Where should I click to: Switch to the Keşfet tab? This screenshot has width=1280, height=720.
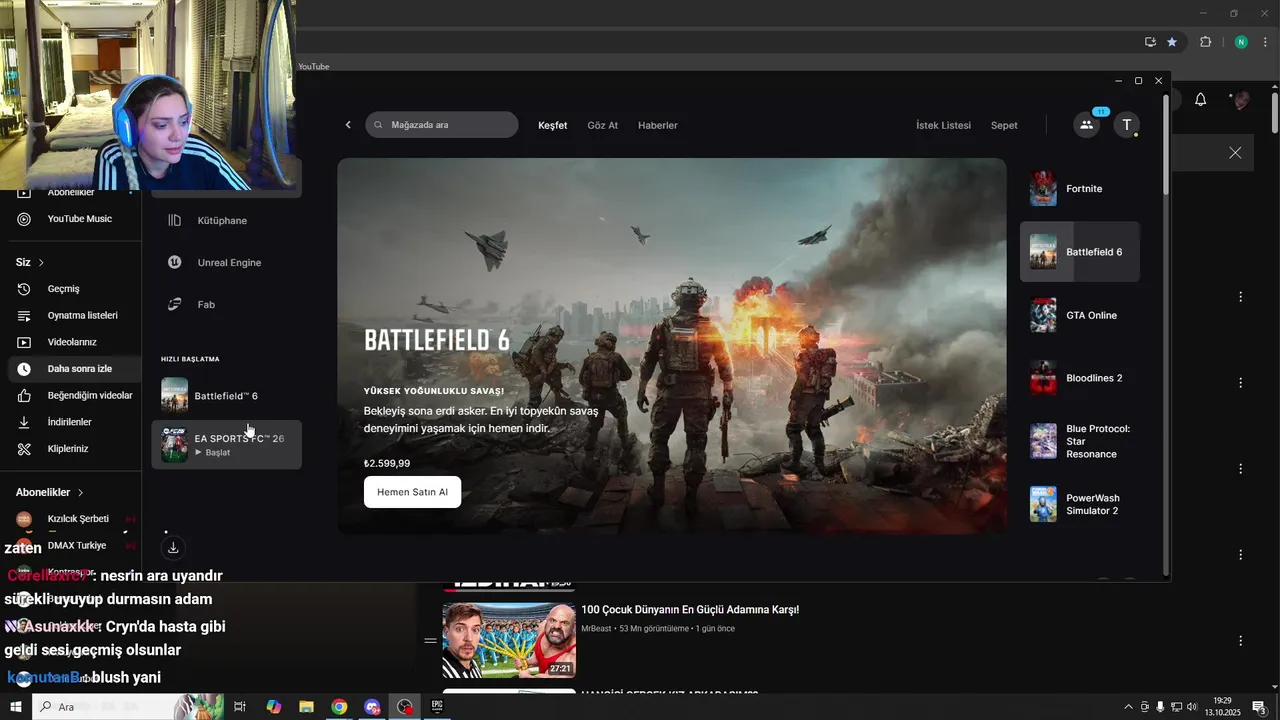click(x=552, y=125)
